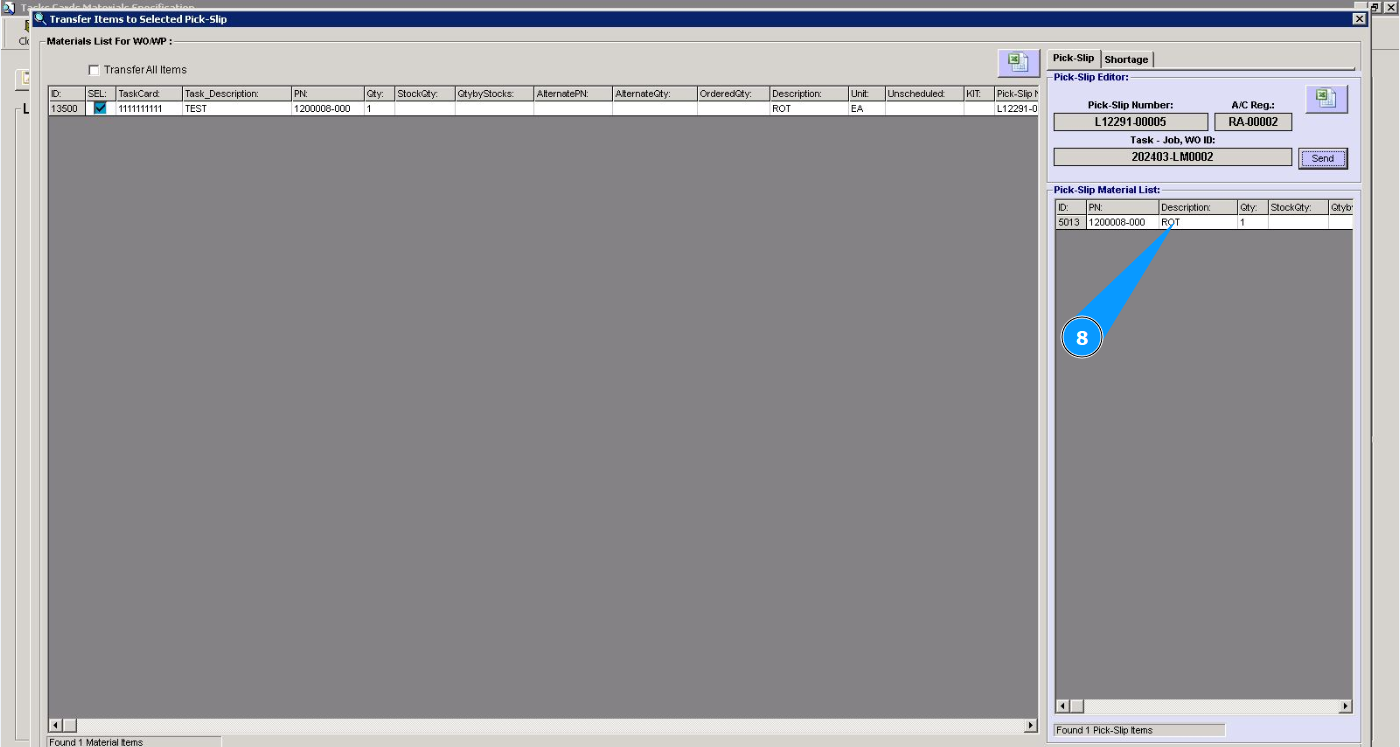Sort materials list by TaskCard column header

(149, 94)
